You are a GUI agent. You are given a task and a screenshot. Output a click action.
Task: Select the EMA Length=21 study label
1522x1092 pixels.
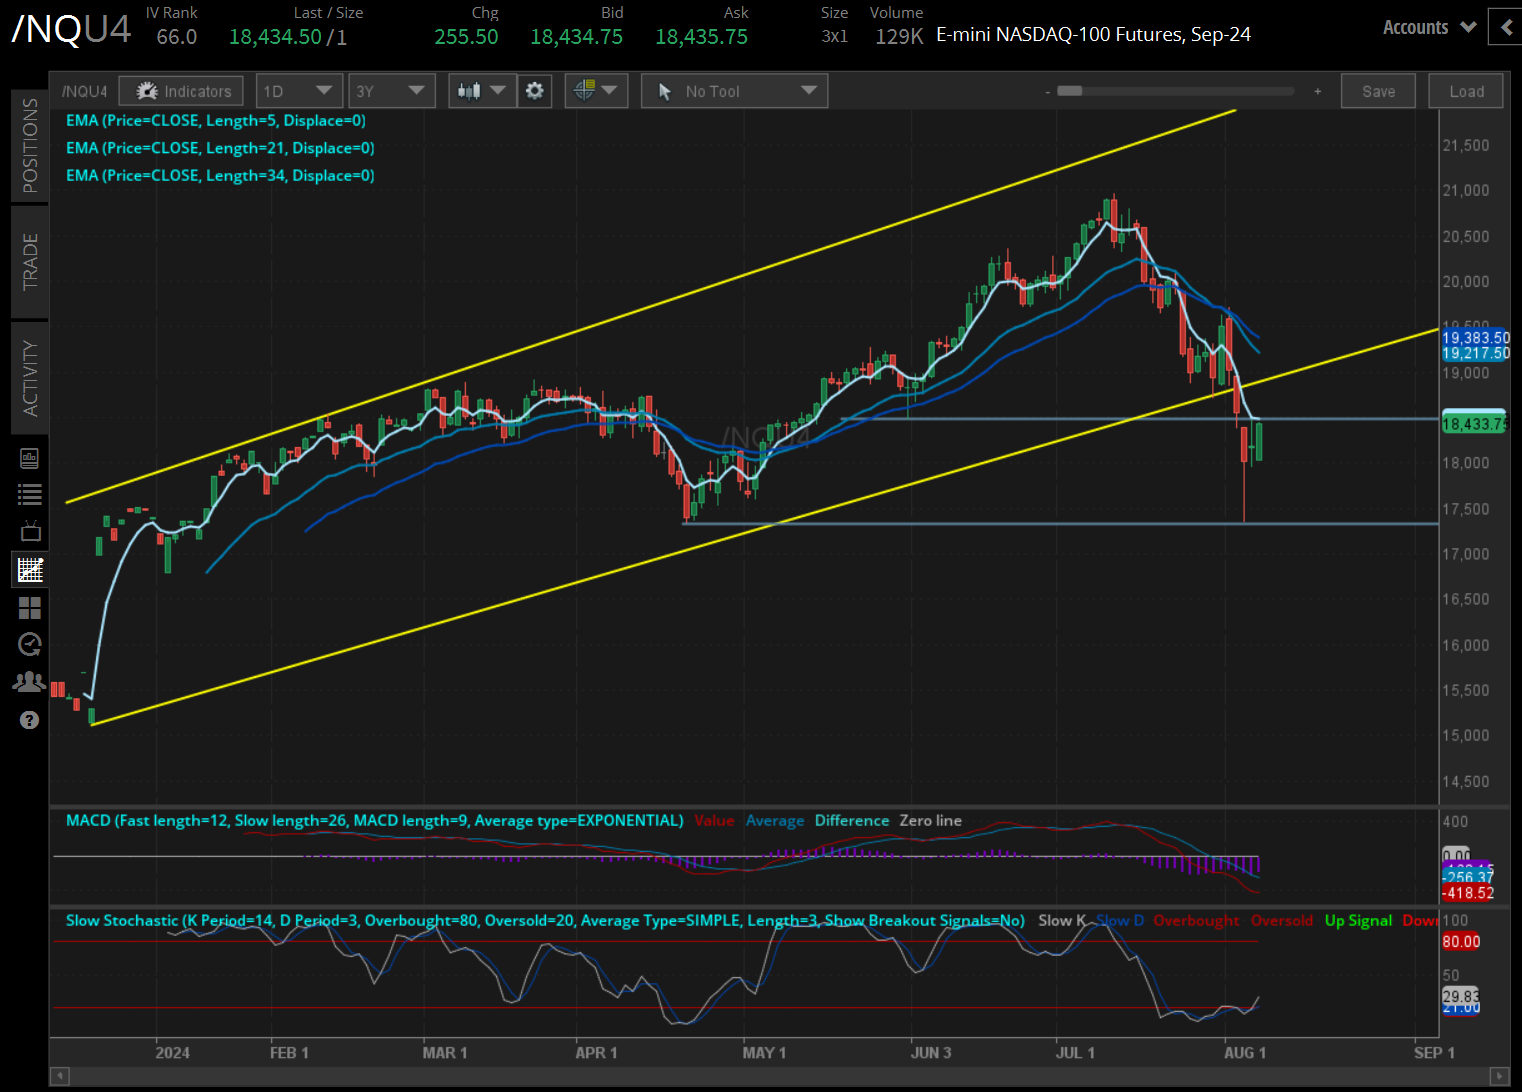click(220, 148)
